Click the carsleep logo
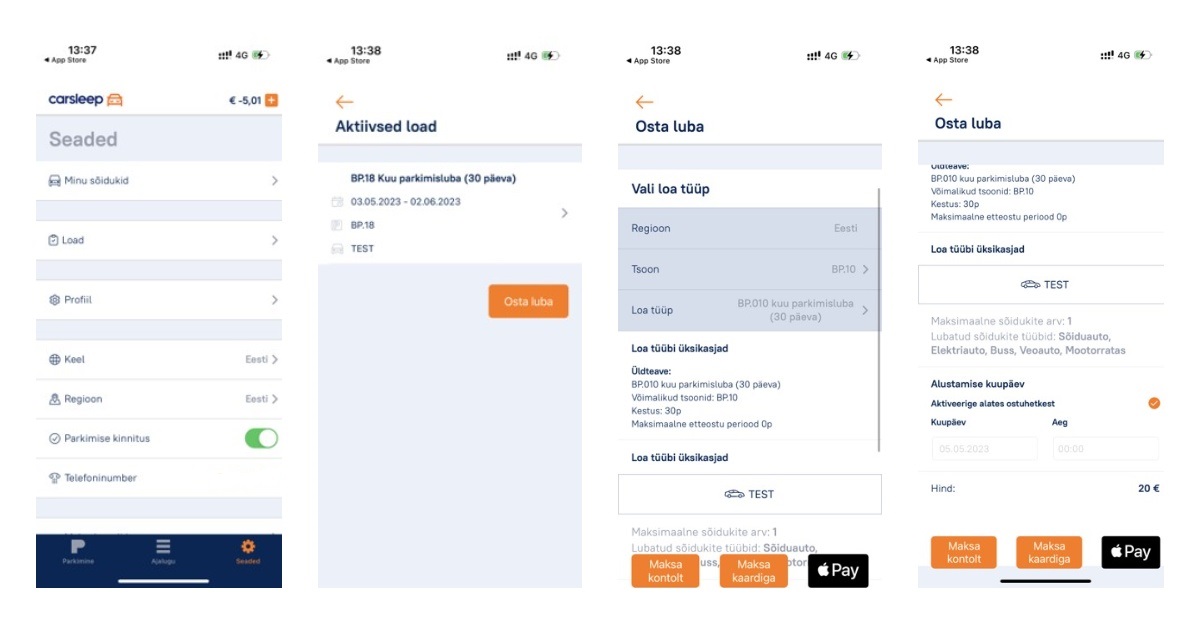1200x624 pixels. click(86, 100)
